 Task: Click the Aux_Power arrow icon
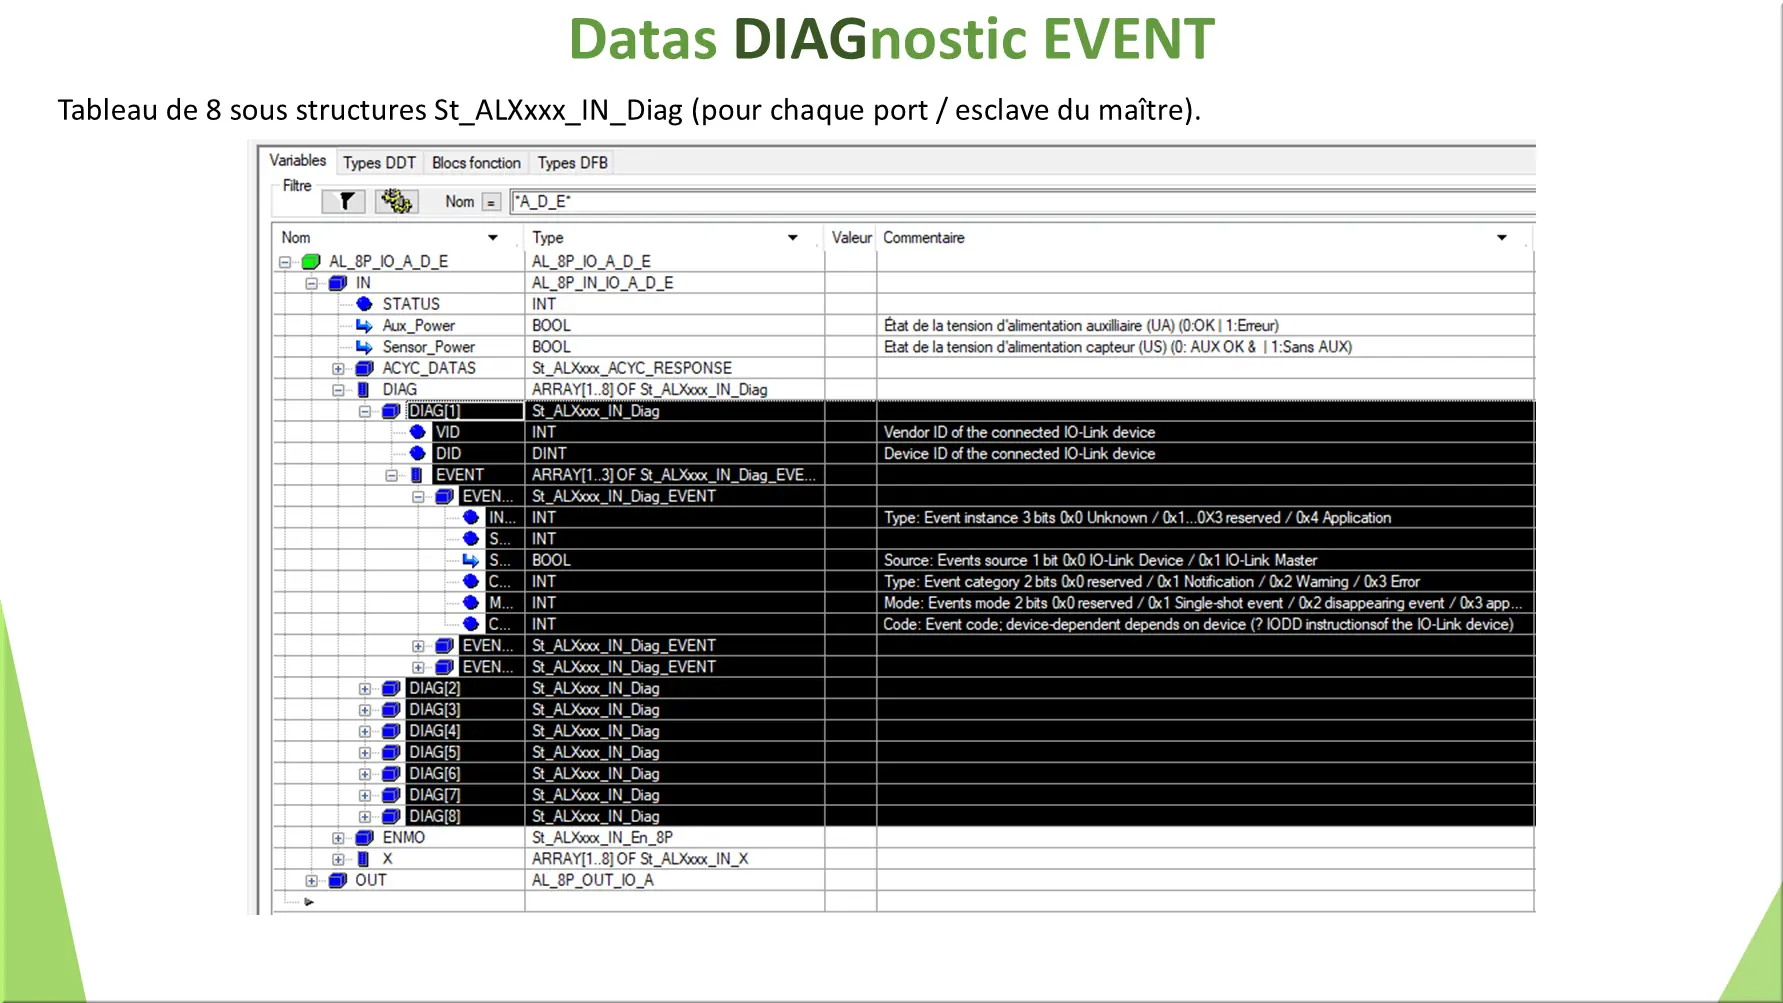click(364, 326)
